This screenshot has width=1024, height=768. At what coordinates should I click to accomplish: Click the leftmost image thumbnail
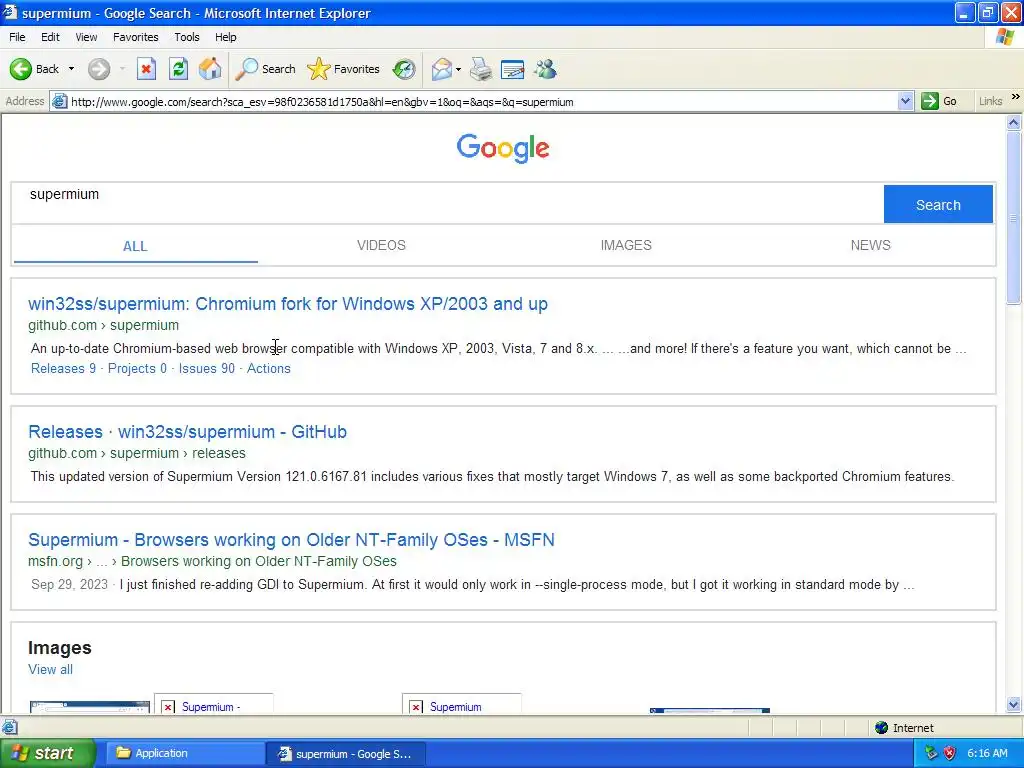(90, 707)
